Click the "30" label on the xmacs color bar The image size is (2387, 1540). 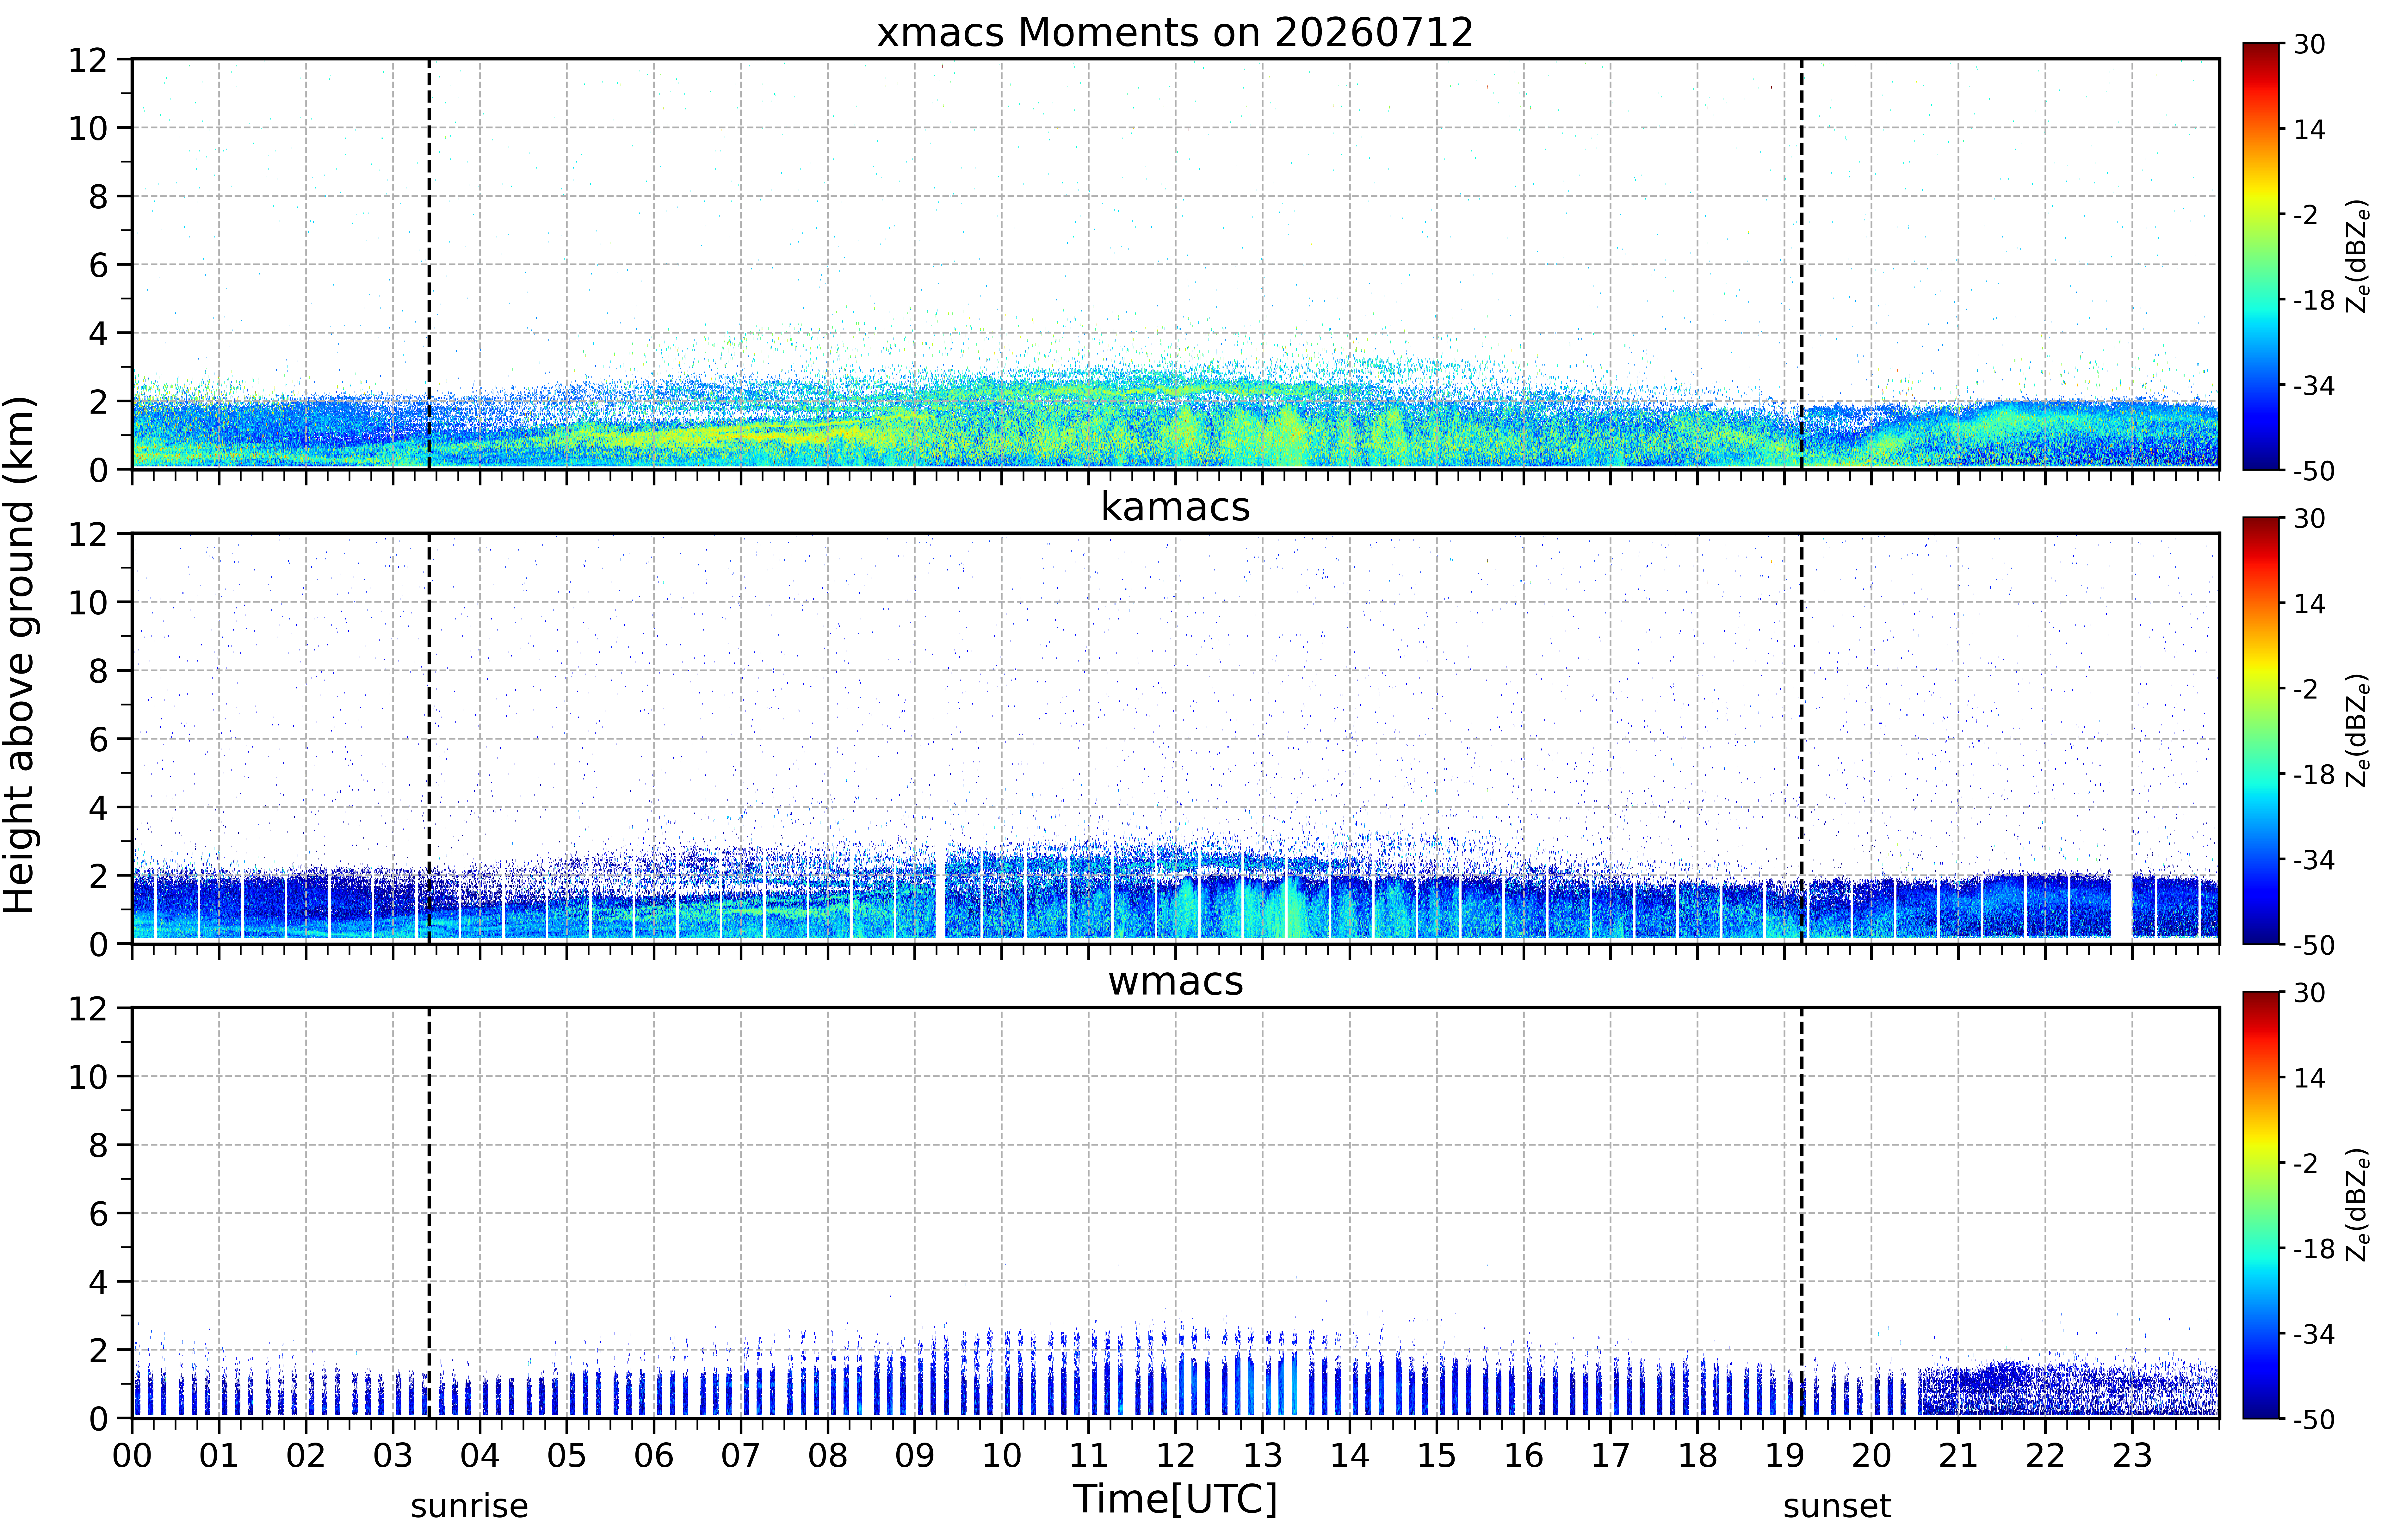pyautogui.click(x=2309, y=44)
